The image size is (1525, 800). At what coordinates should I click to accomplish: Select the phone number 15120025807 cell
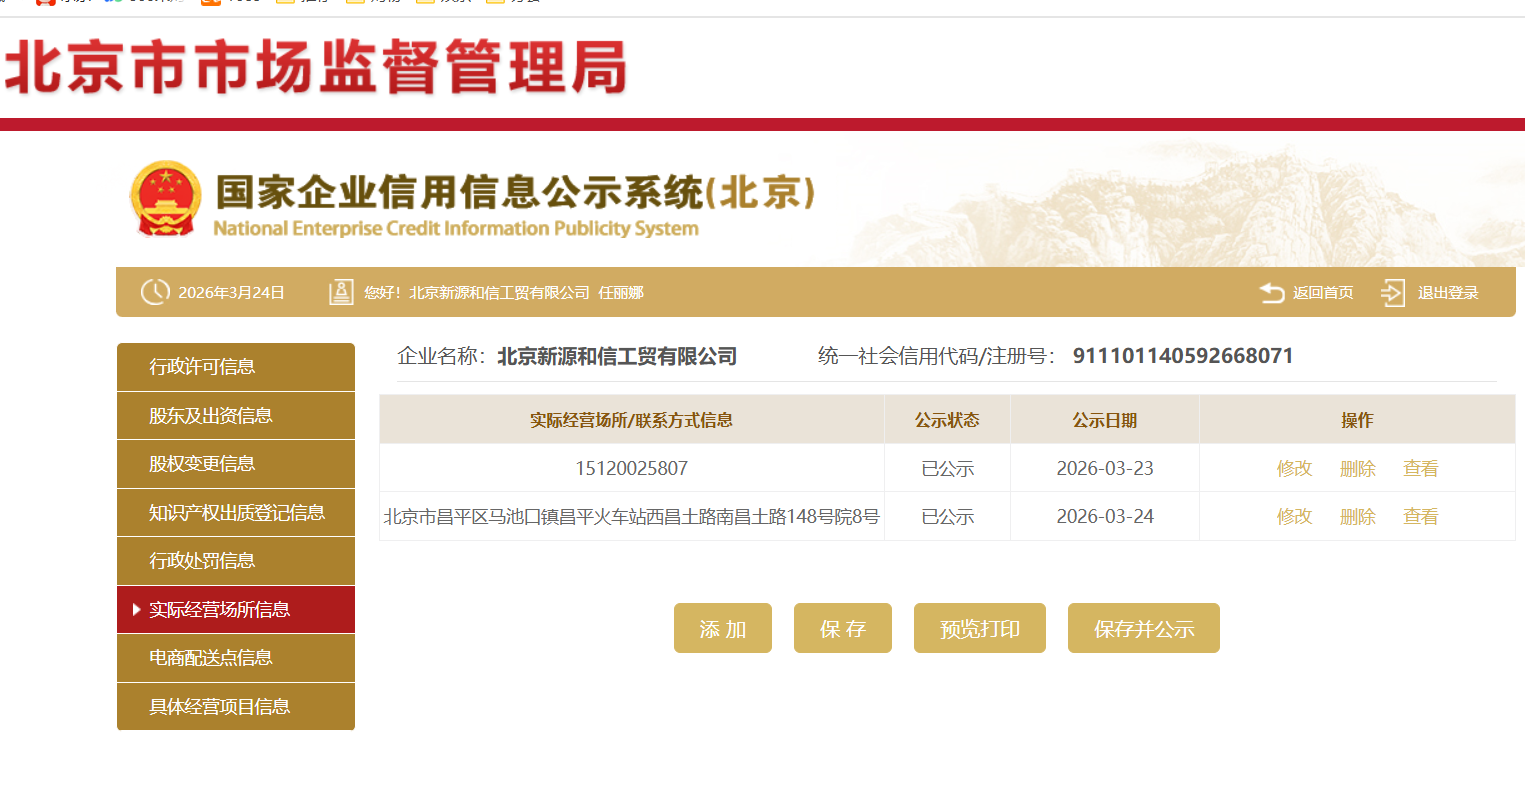click(632, 468)
